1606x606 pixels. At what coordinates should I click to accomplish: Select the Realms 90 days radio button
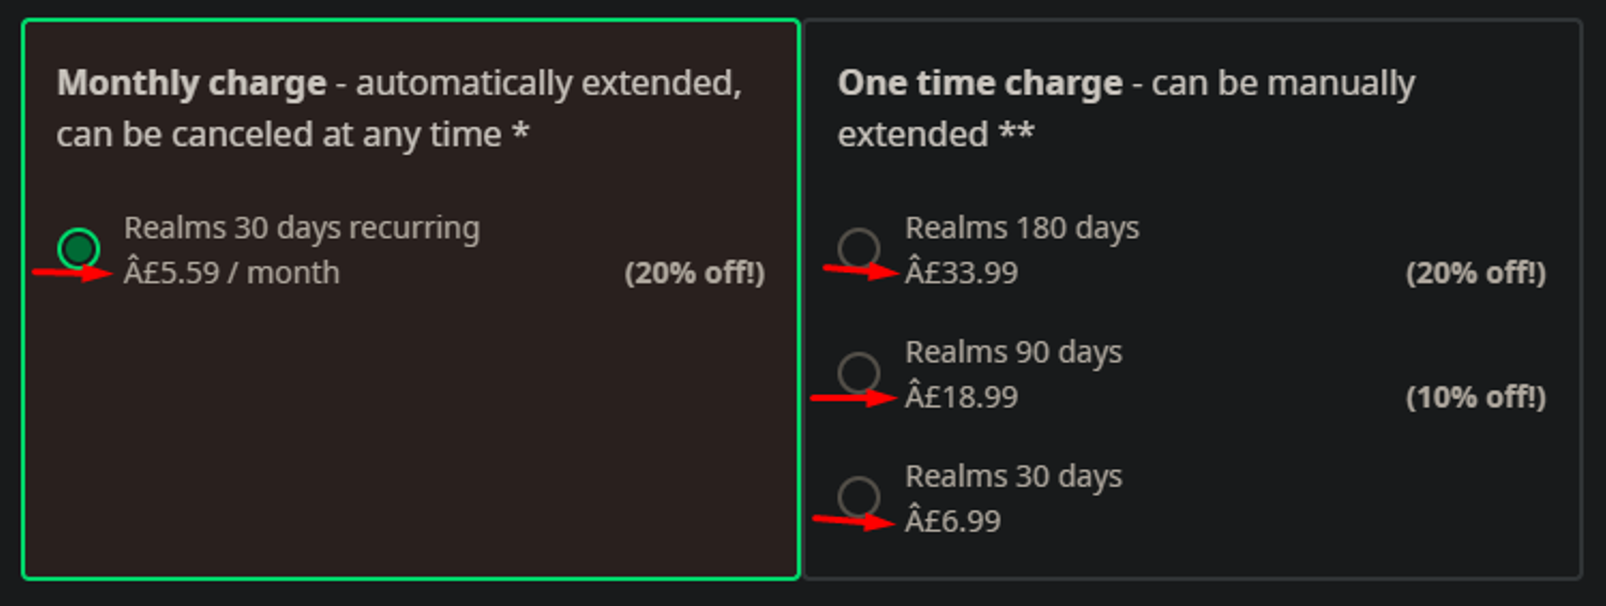pyautogui.click(x=858, y=372)
